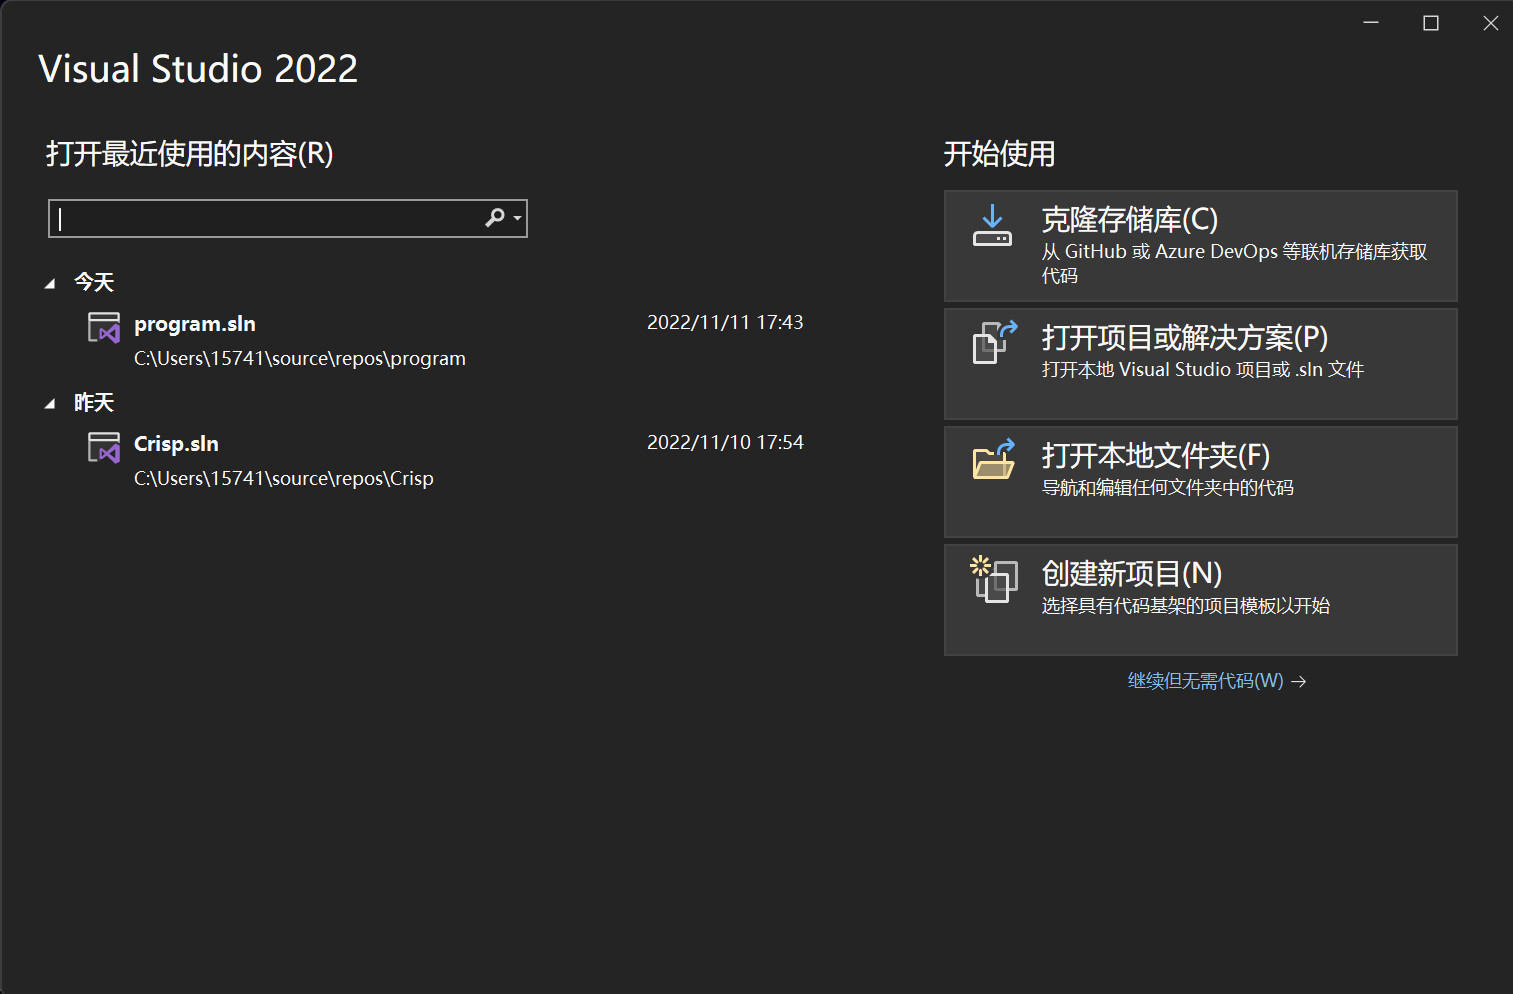Click the 今天 group label
This screenshot has height=994, width=1513.
(94, 282)
